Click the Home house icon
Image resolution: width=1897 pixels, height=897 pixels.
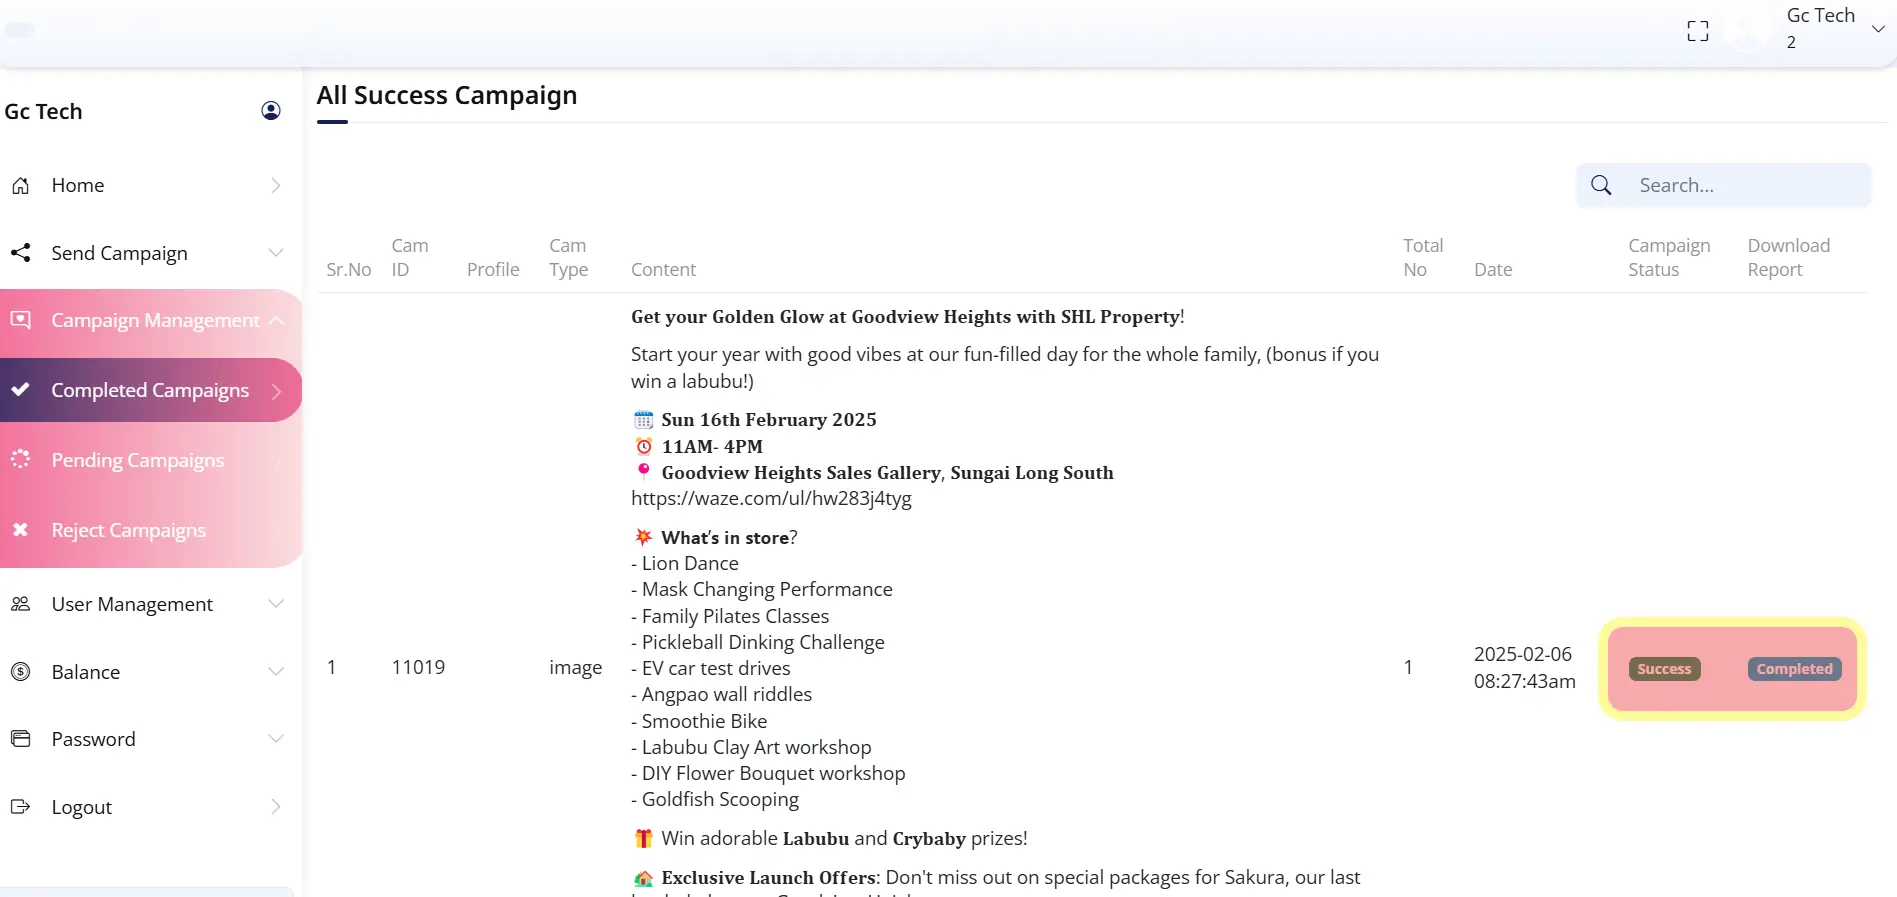tap(20, 186)
